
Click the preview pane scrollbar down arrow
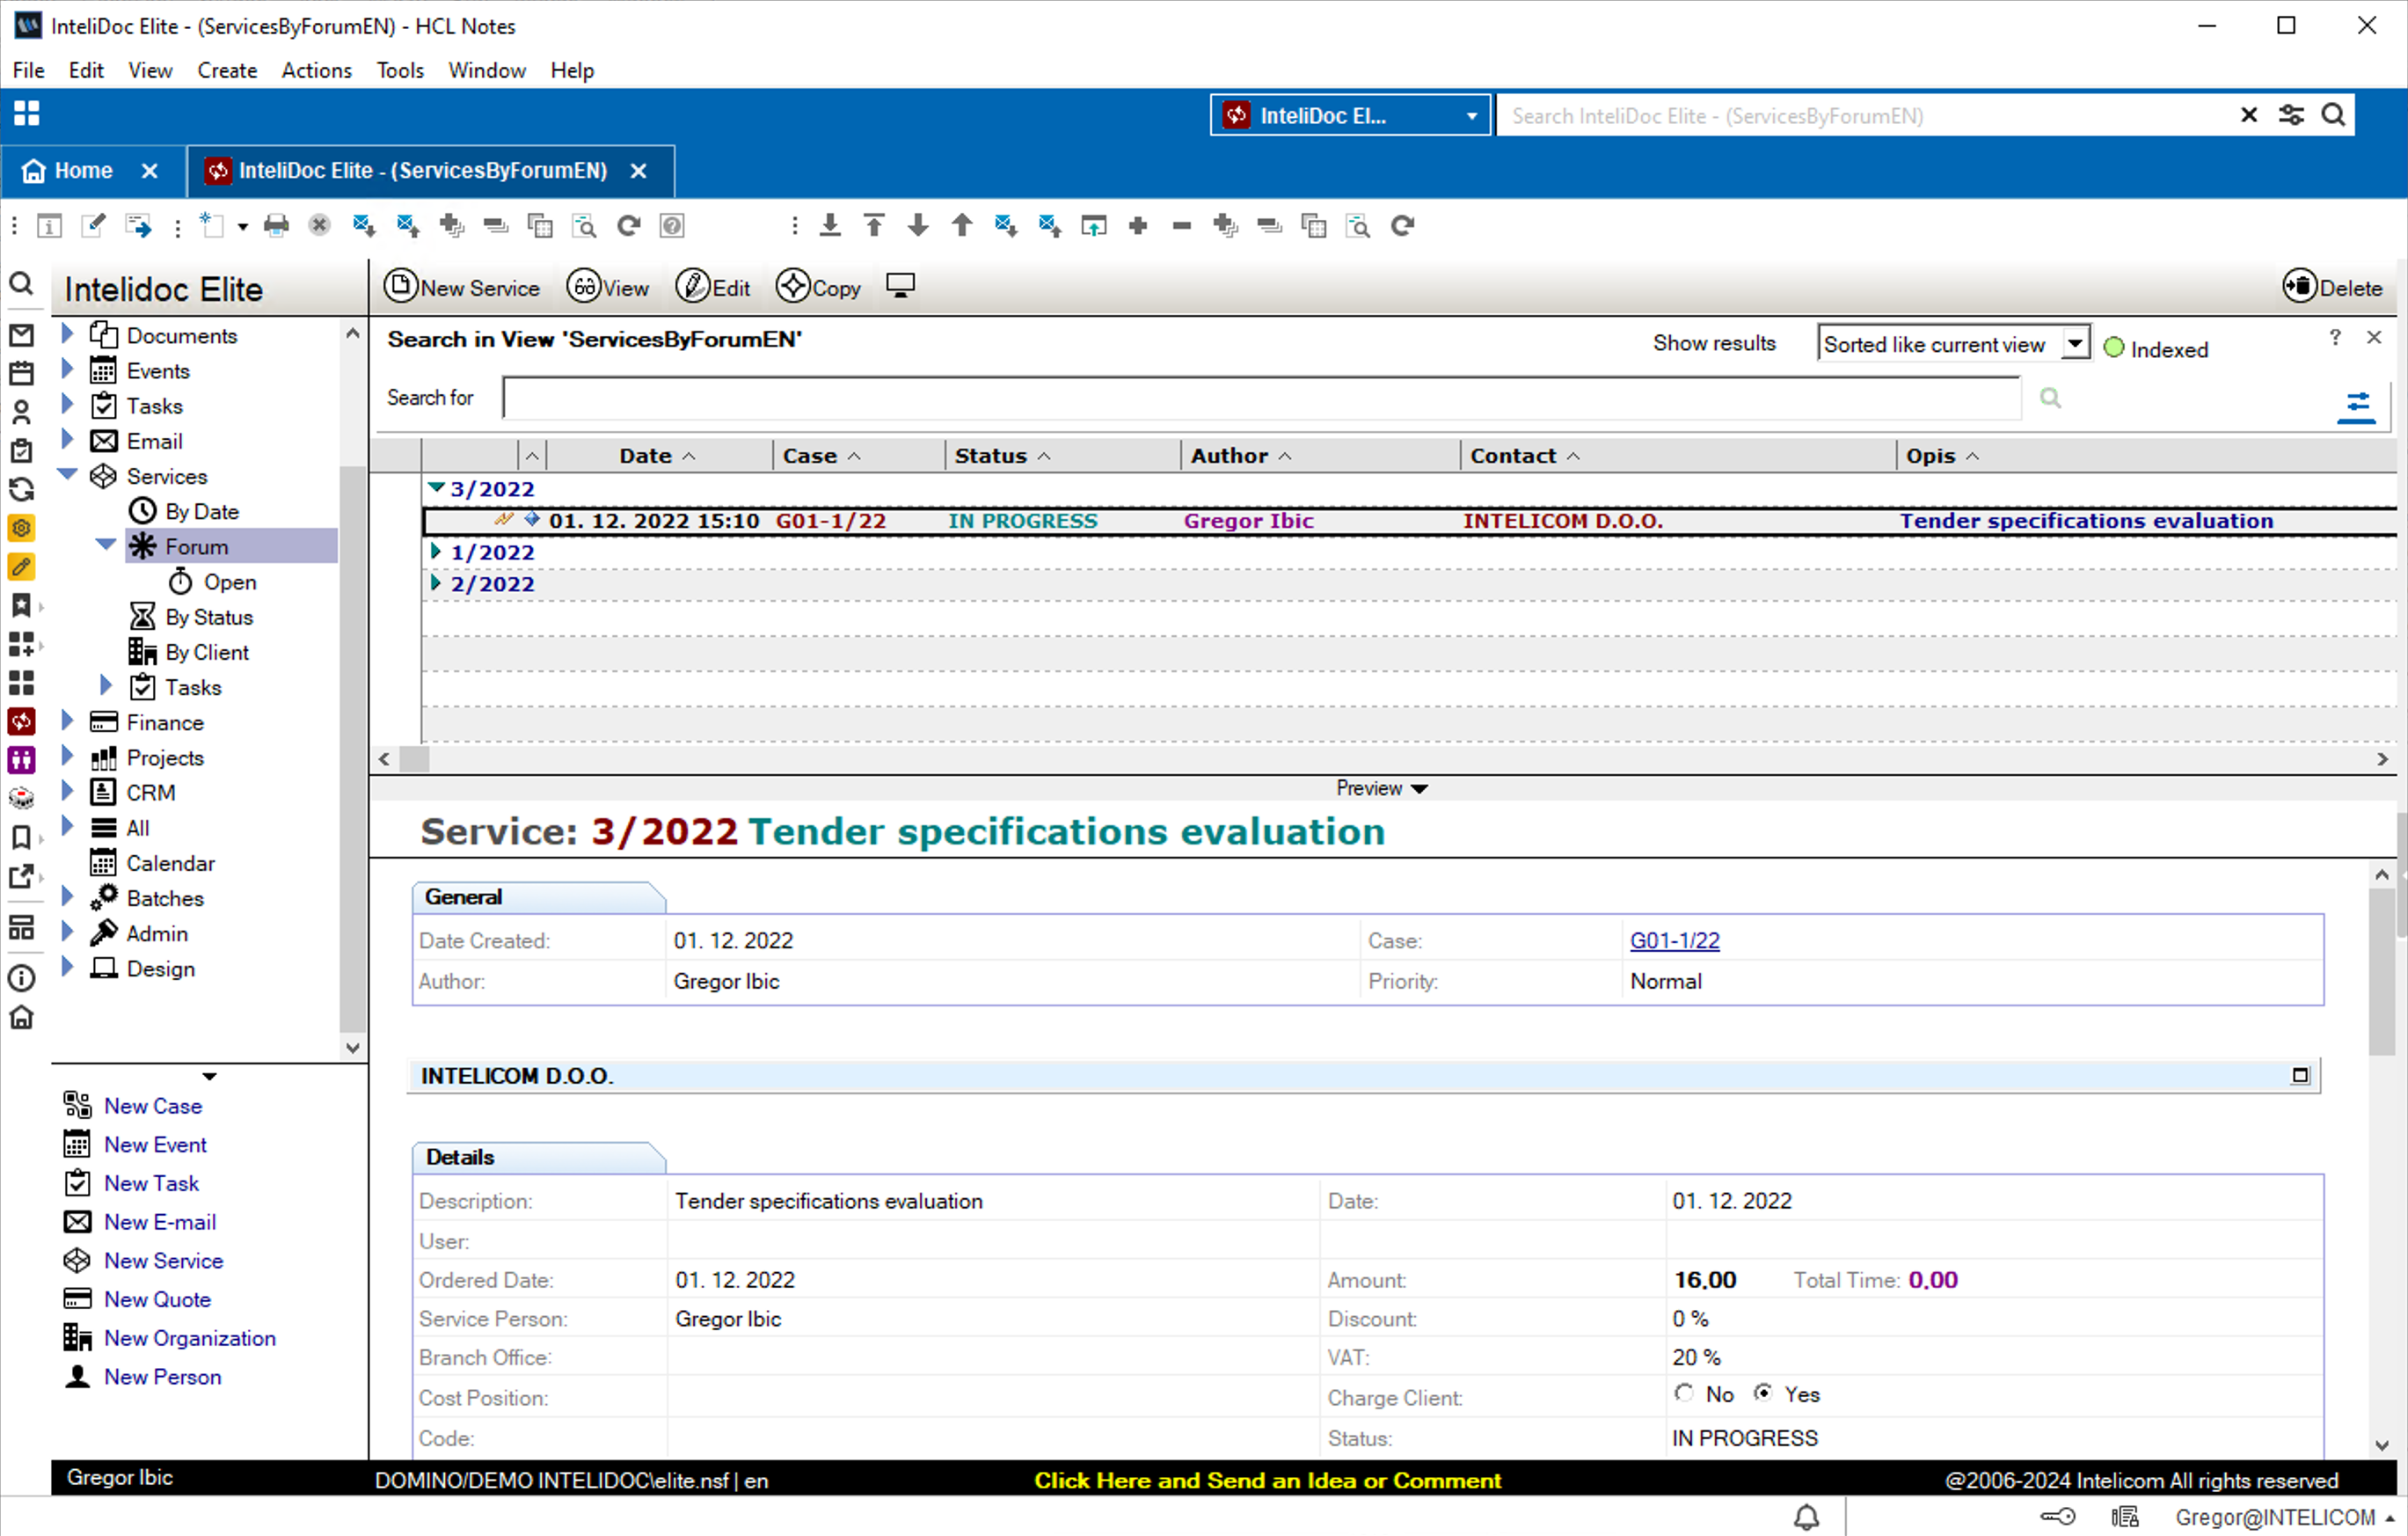tap(2382, 1445)
